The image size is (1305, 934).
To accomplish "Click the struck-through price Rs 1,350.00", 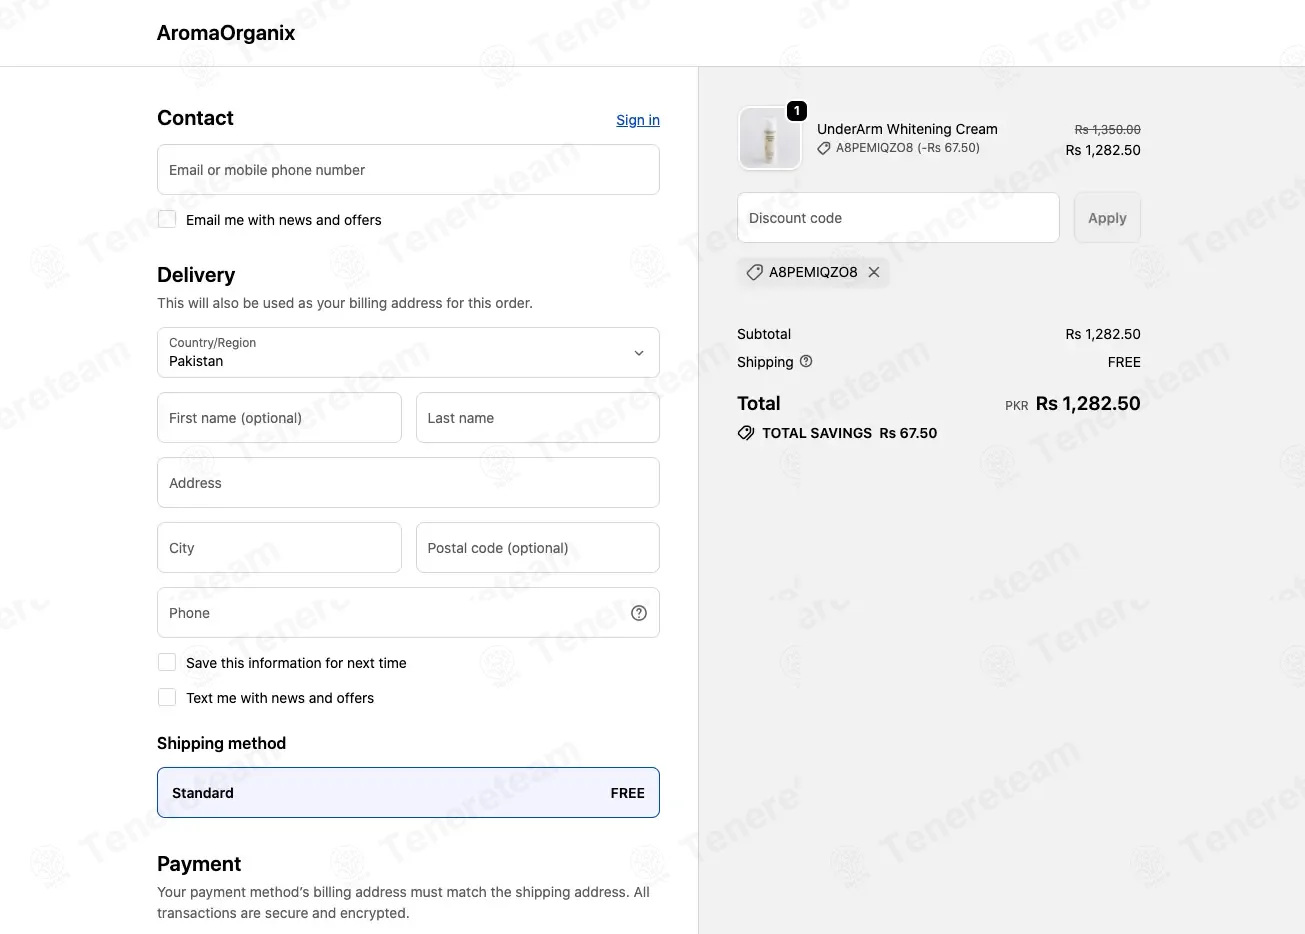I will tap(1107, 129).
